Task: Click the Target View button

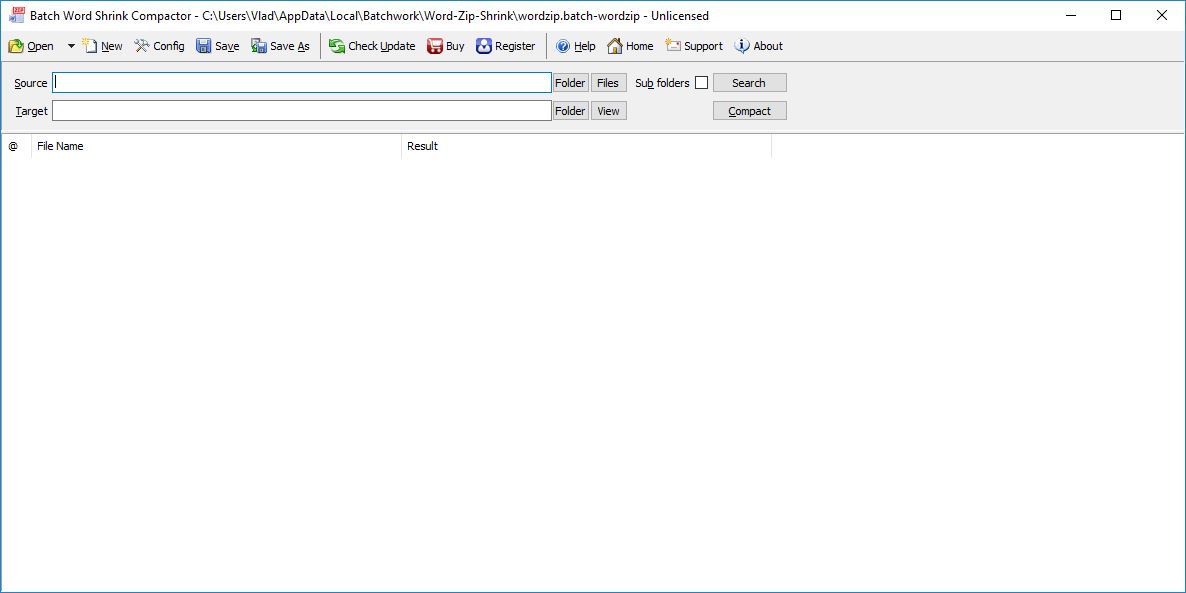Action: pyautogui.click(x=608, y=111)
